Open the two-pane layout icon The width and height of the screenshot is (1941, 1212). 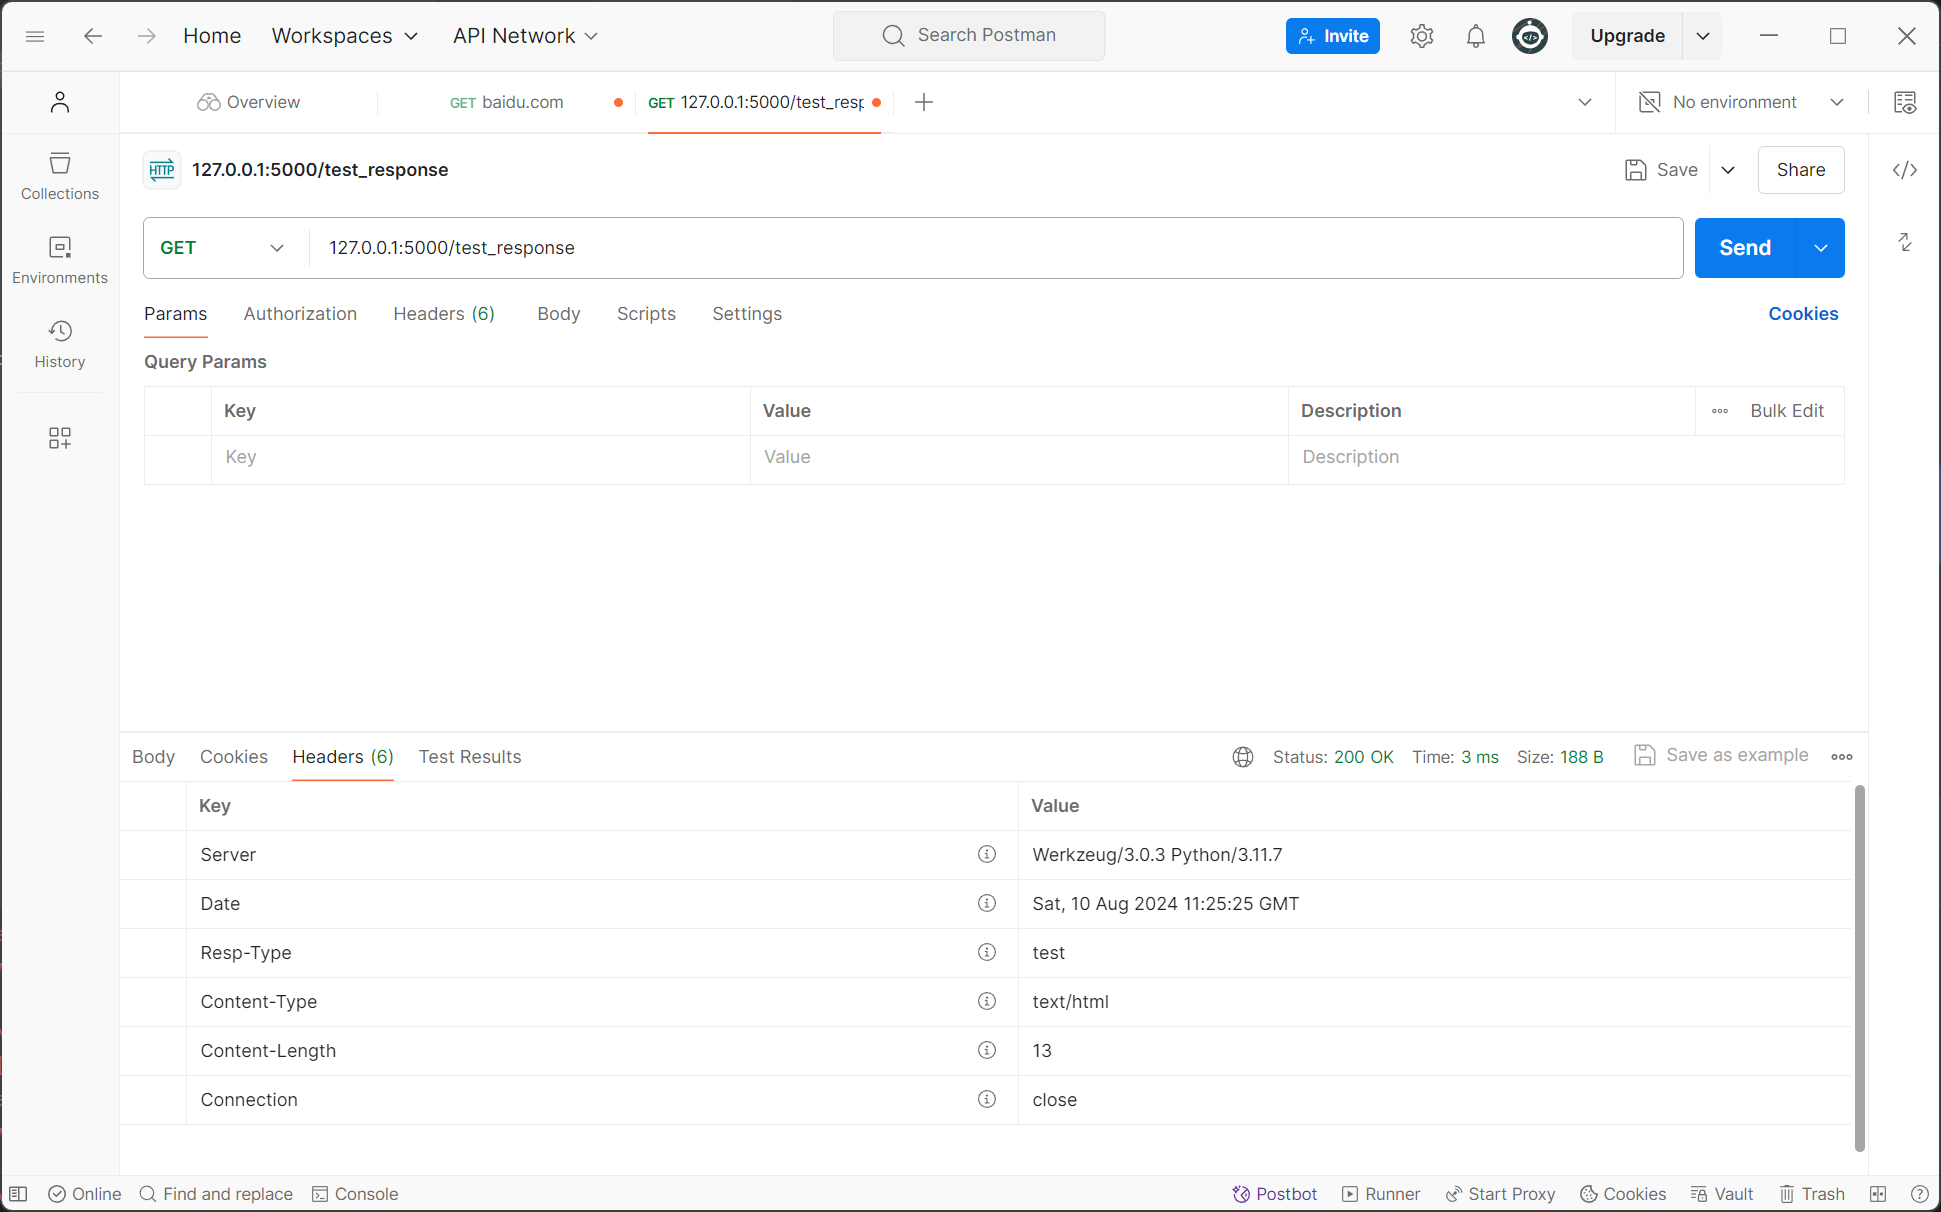click(1878, 1194)
